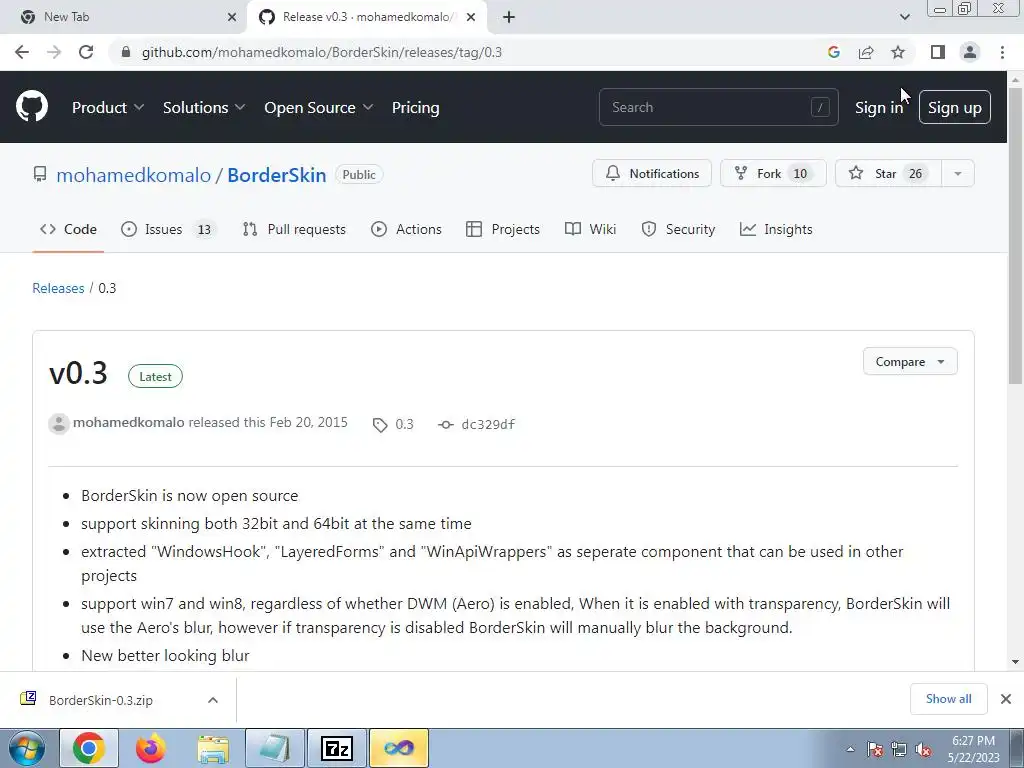
Task: Reload the page with refresh icon
Action: point(86,52)
